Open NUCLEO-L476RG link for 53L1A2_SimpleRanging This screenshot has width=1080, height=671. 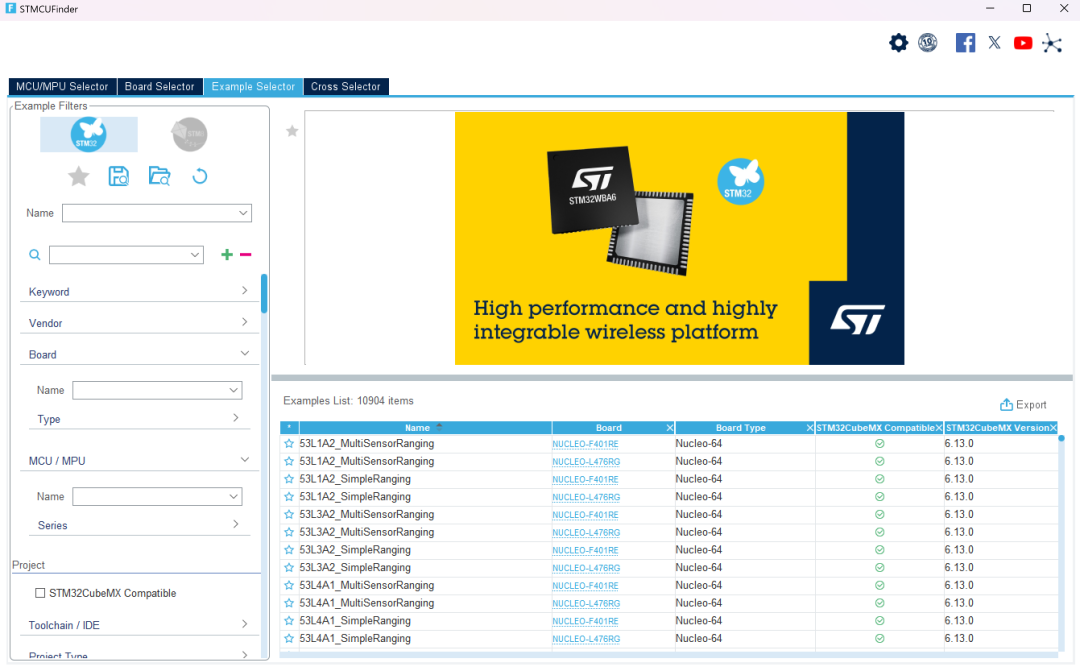pyautogui.click(x=586, y=497)
